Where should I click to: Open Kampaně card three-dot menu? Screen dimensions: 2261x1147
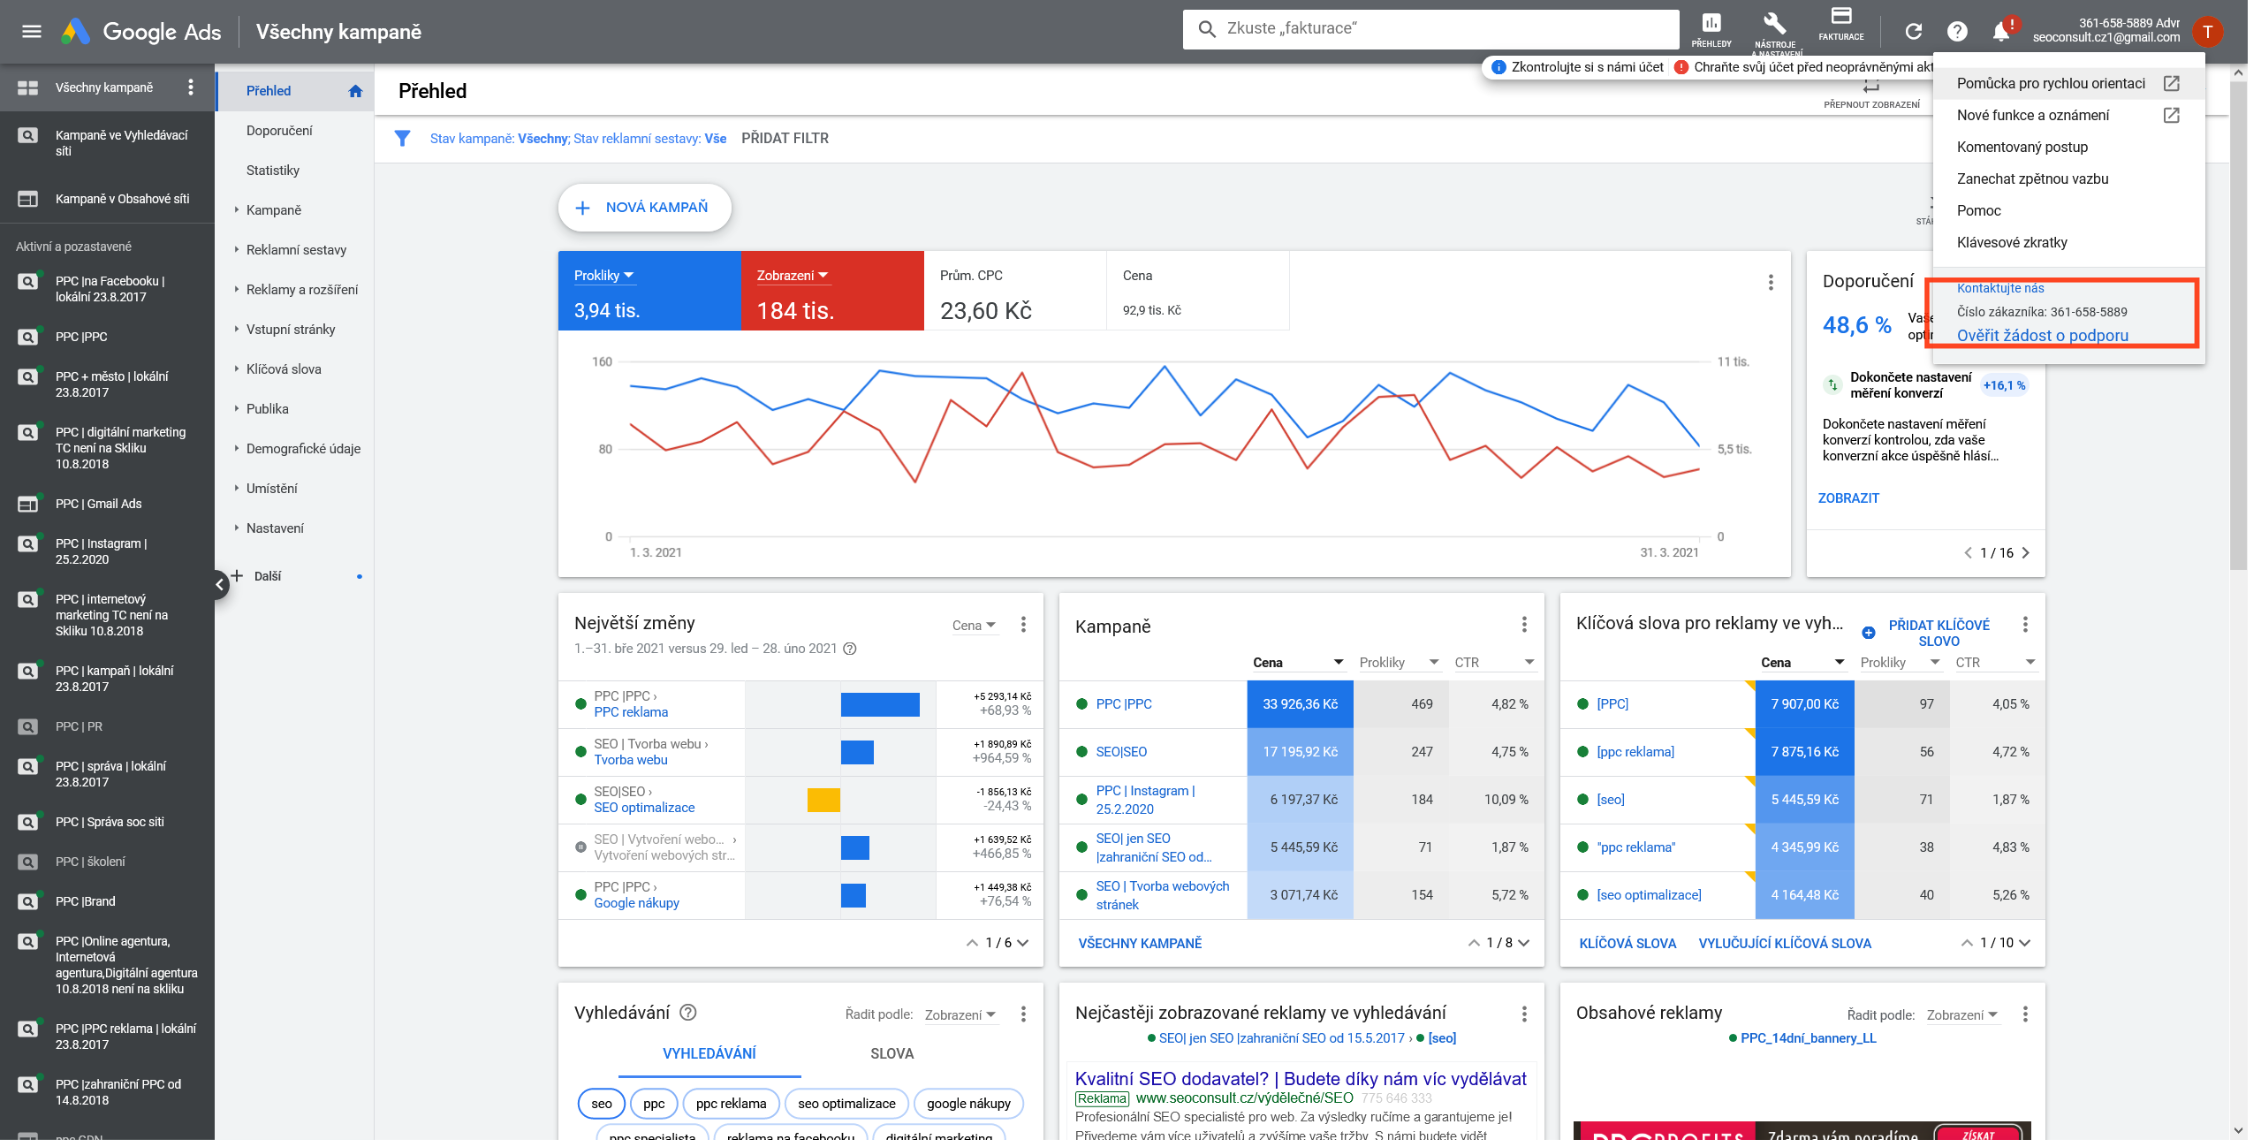[1533, 628]
